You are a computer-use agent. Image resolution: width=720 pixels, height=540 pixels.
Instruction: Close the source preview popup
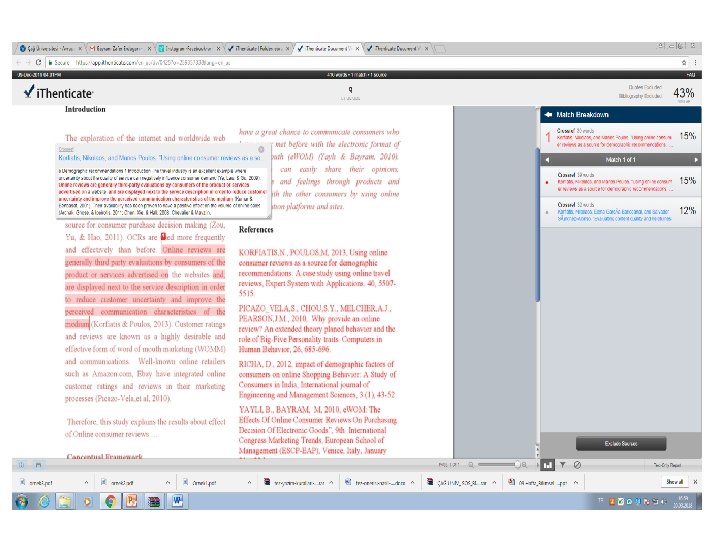(261, 149)
